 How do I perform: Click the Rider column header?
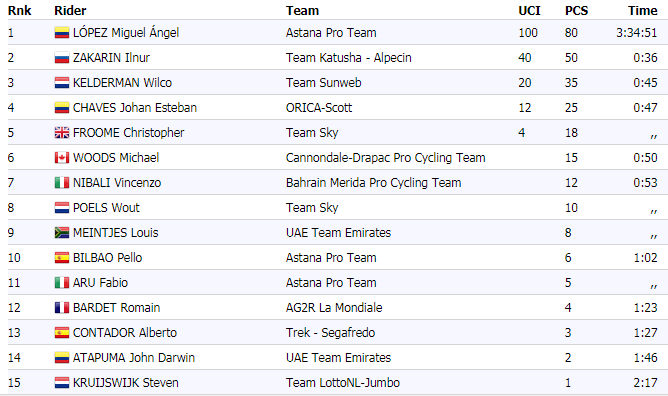70,11
